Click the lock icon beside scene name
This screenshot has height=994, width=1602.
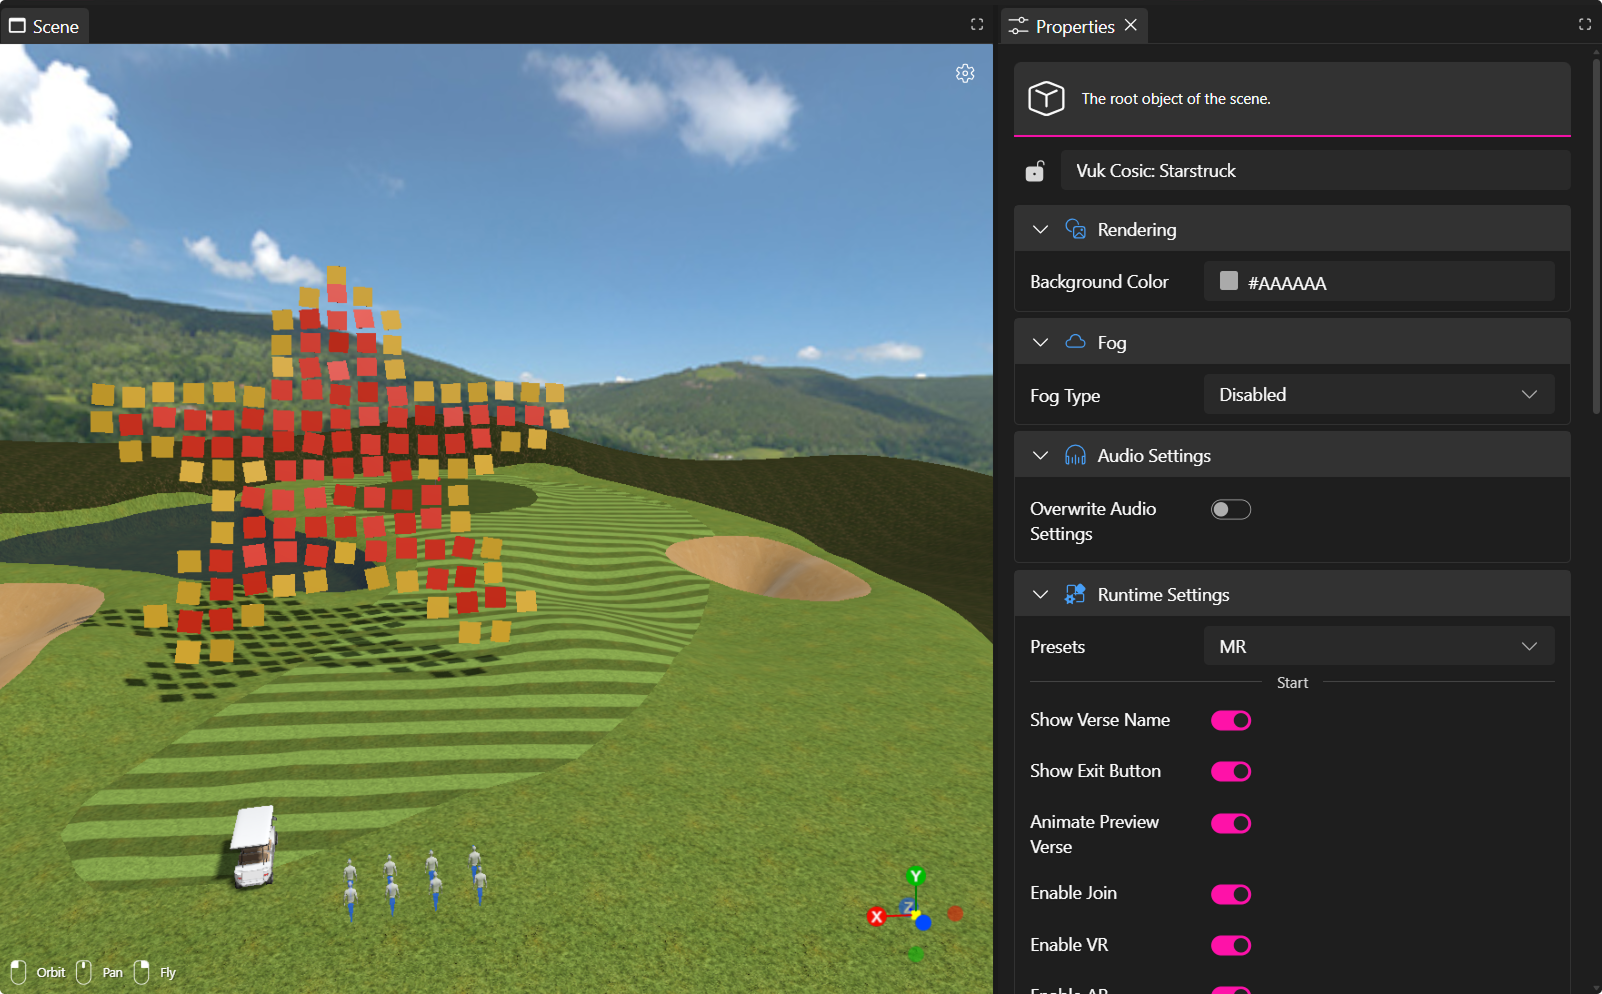[x=1035, y=172]
